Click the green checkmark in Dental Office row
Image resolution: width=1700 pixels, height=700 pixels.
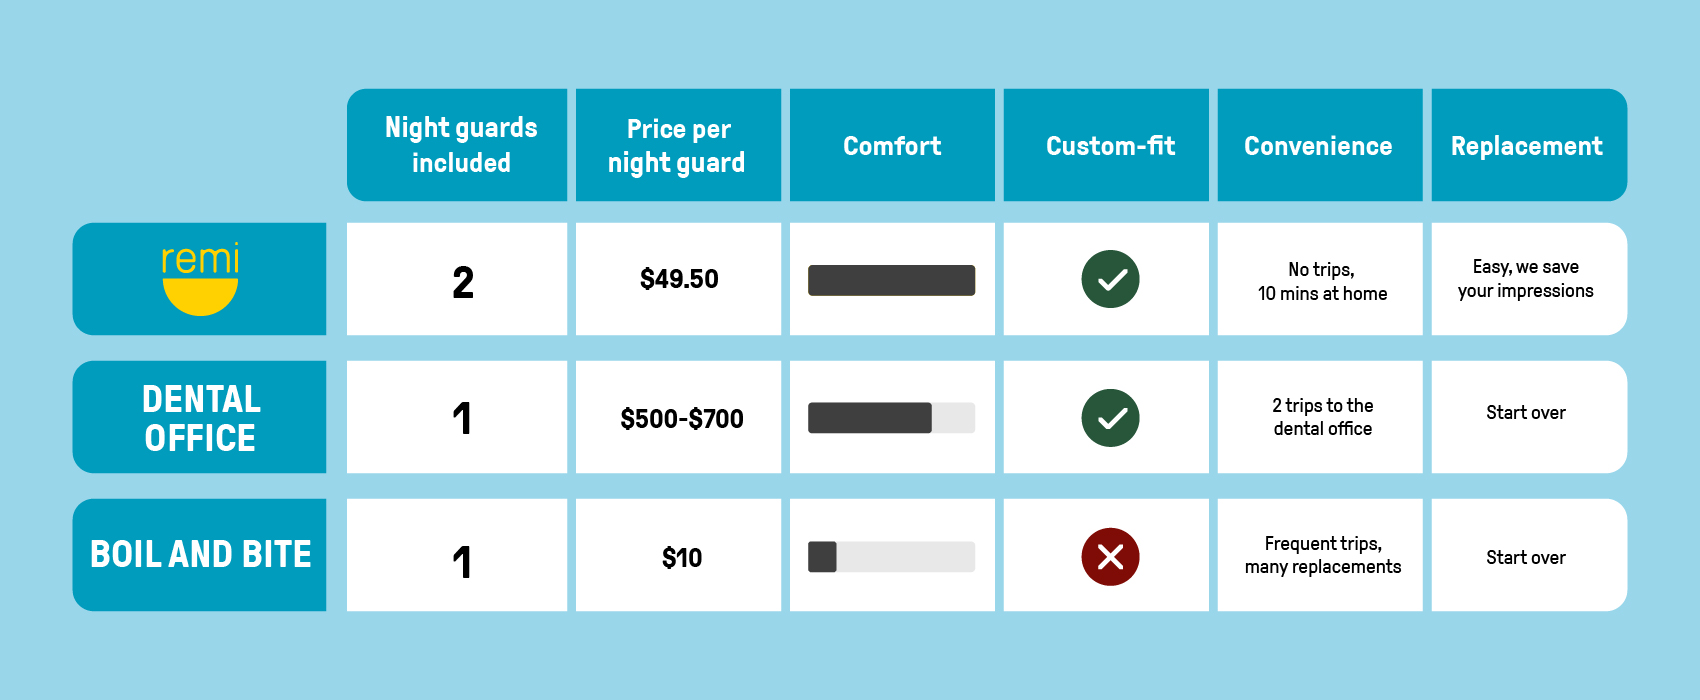(x=1110, y=418)
